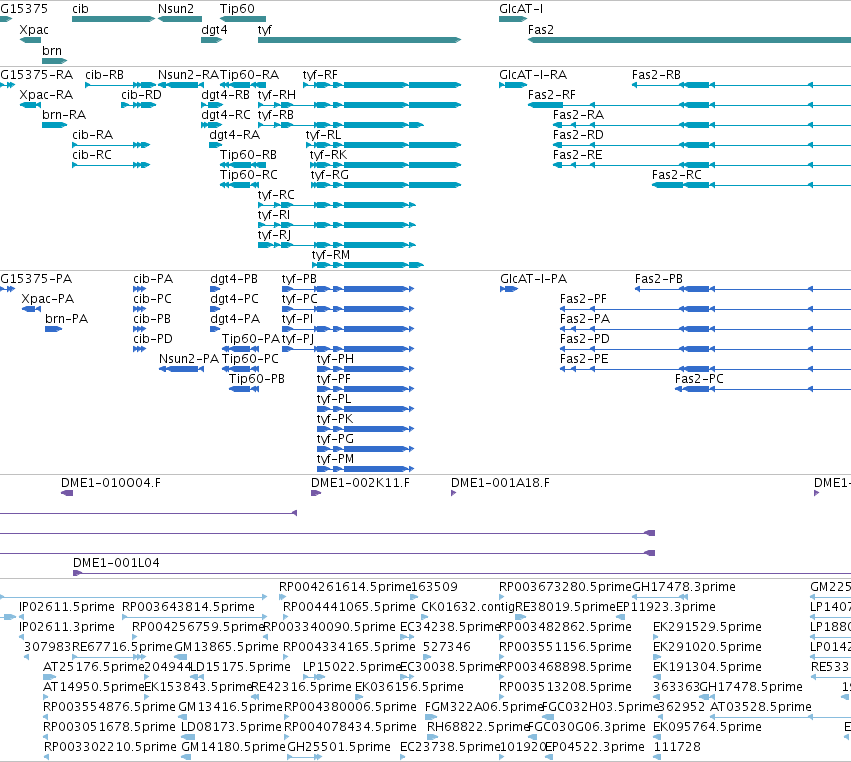Click the EK095764.5prime EST label

coord(707,727)
